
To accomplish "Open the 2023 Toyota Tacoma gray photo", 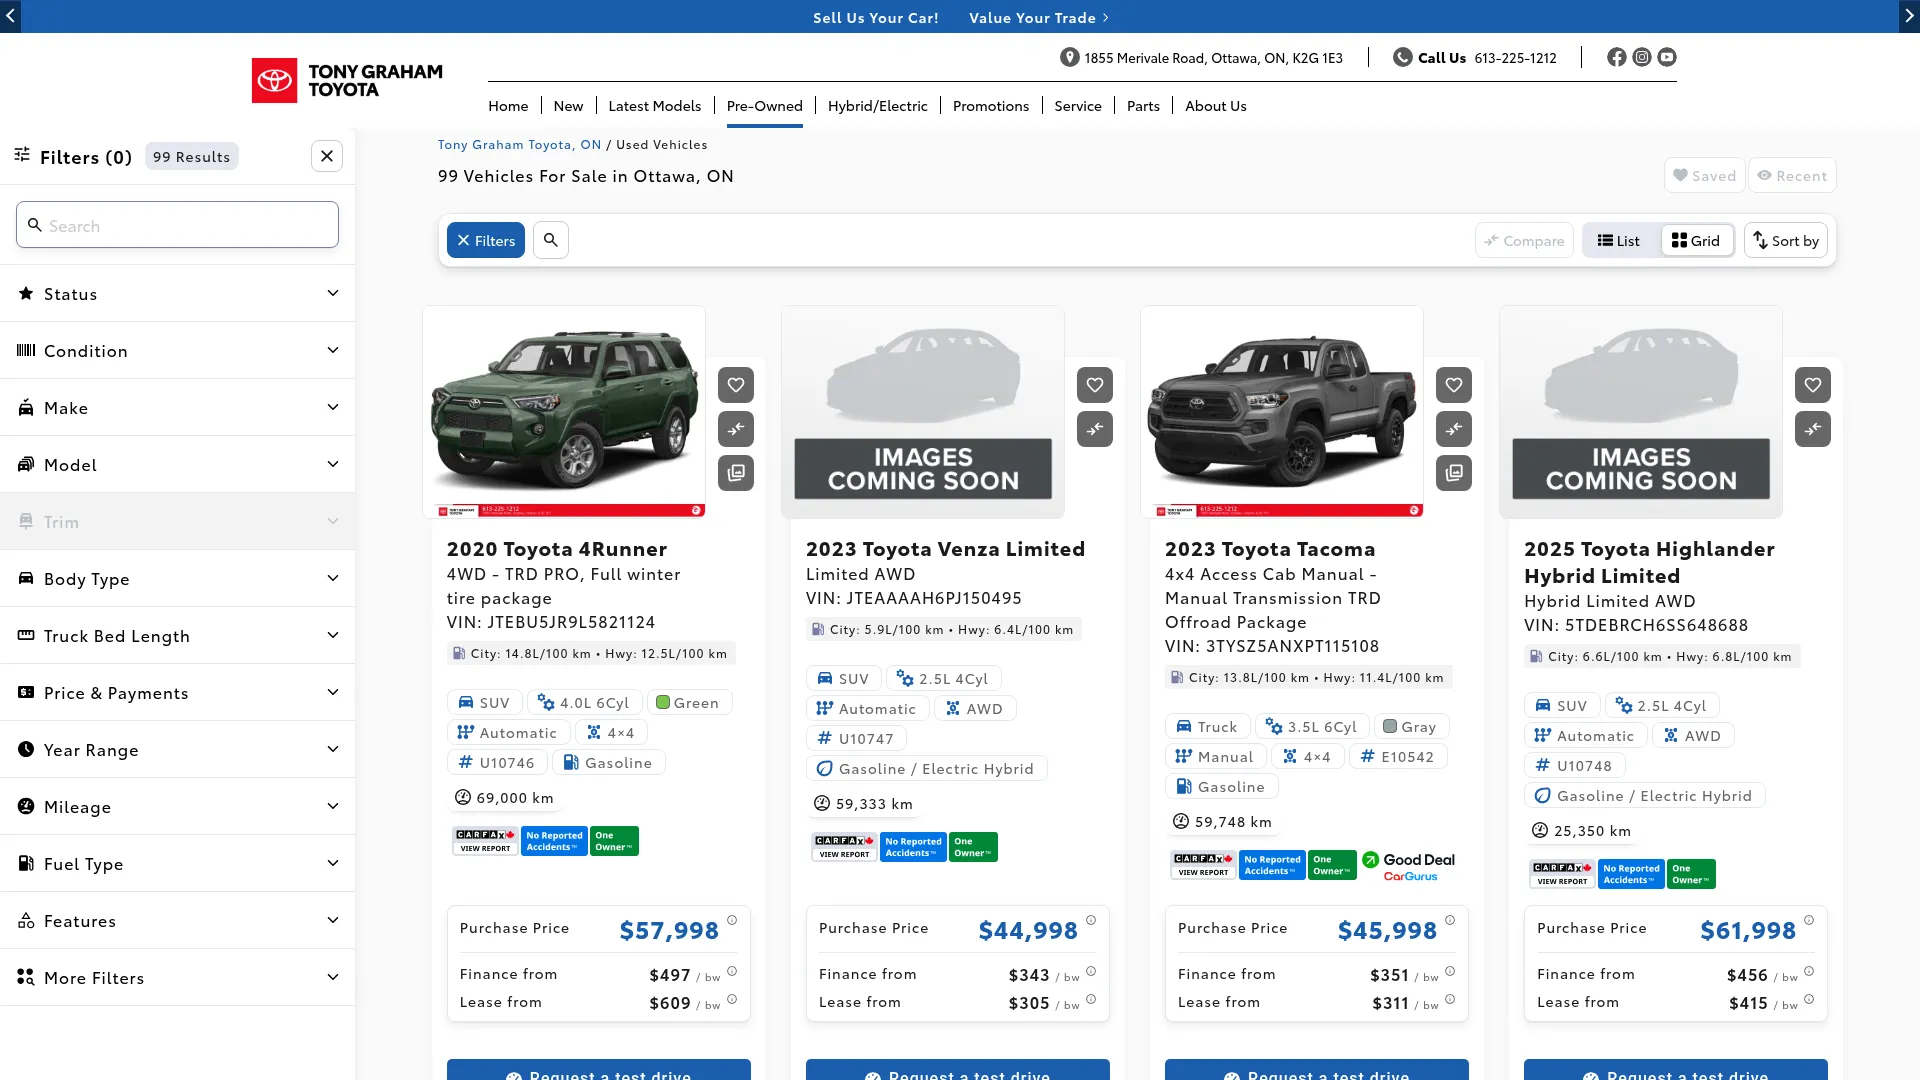I will tap(1282, 412).
